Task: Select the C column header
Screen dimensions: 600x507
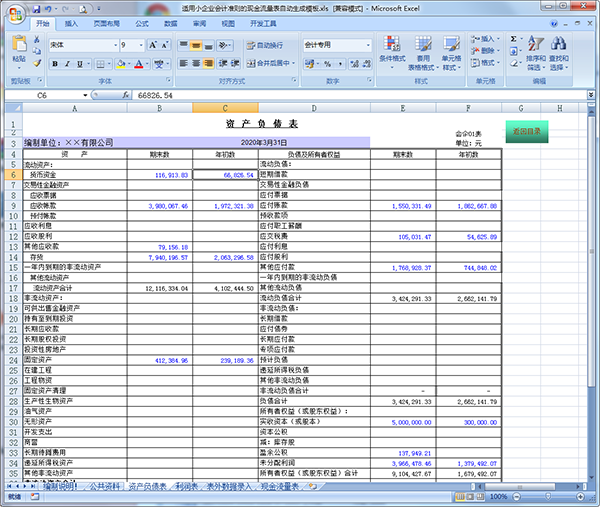Action: (x=225, y=108)
